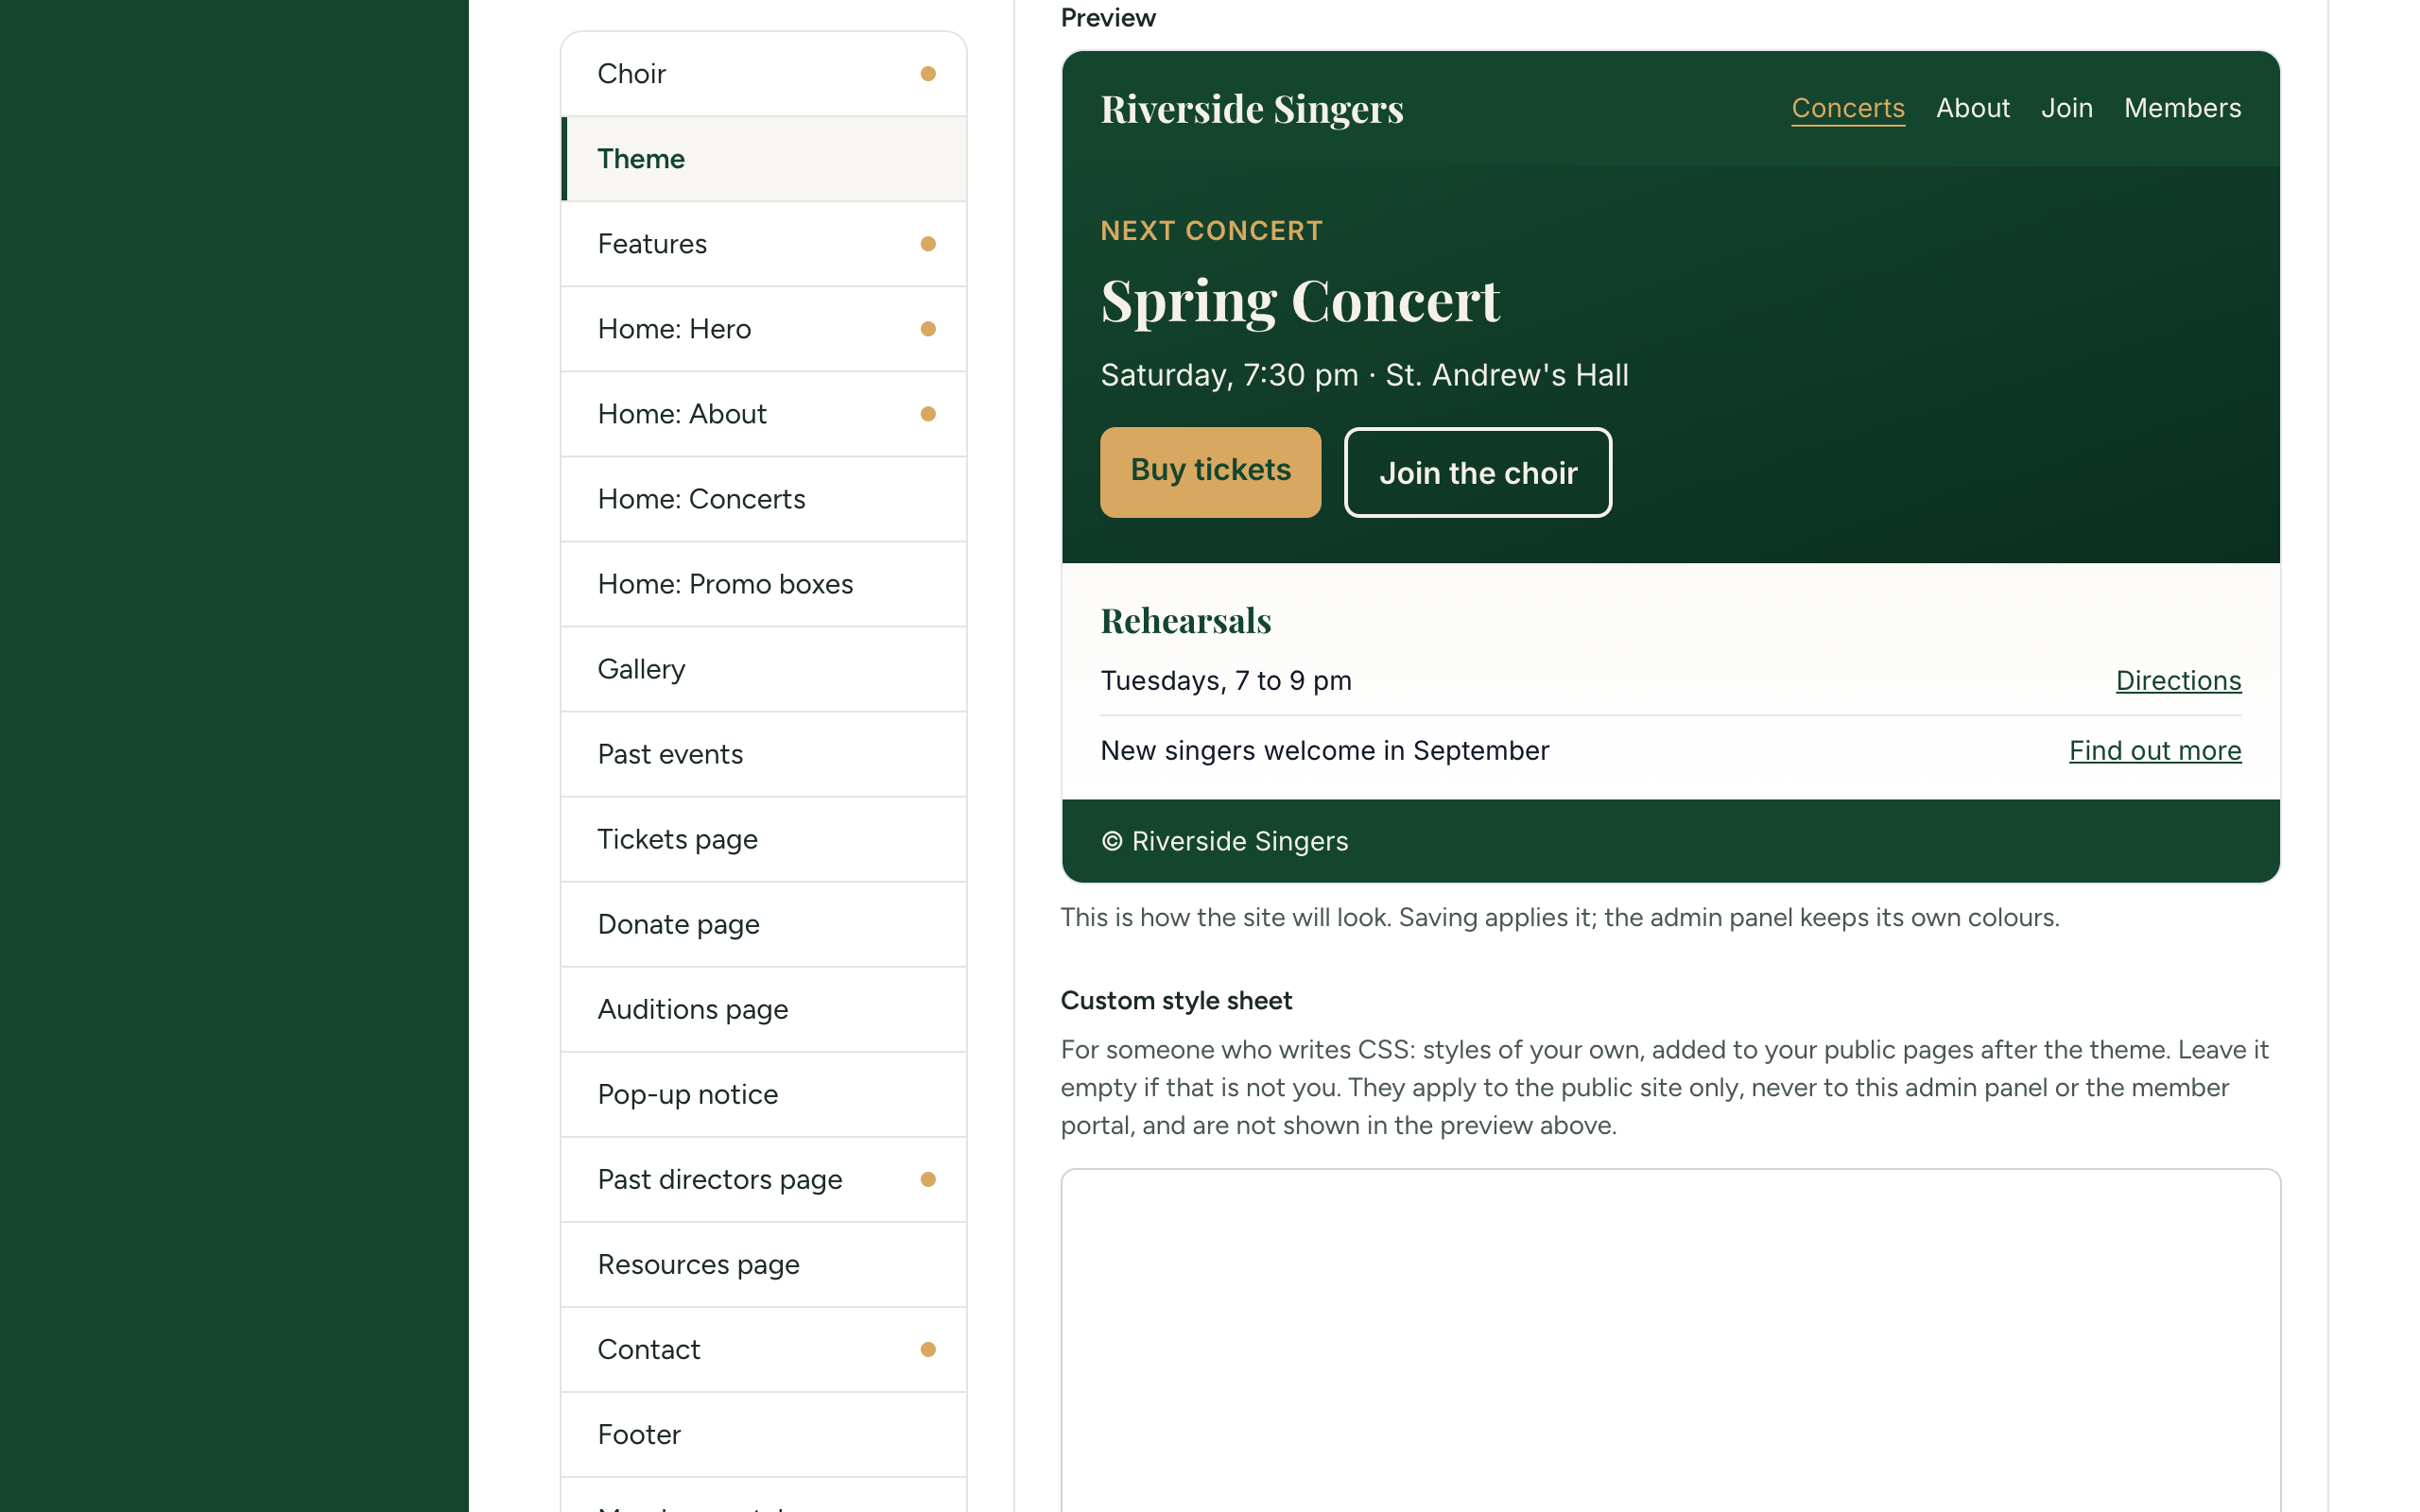
Task: Open the Footer section
Action: [x=764, y=1434]
